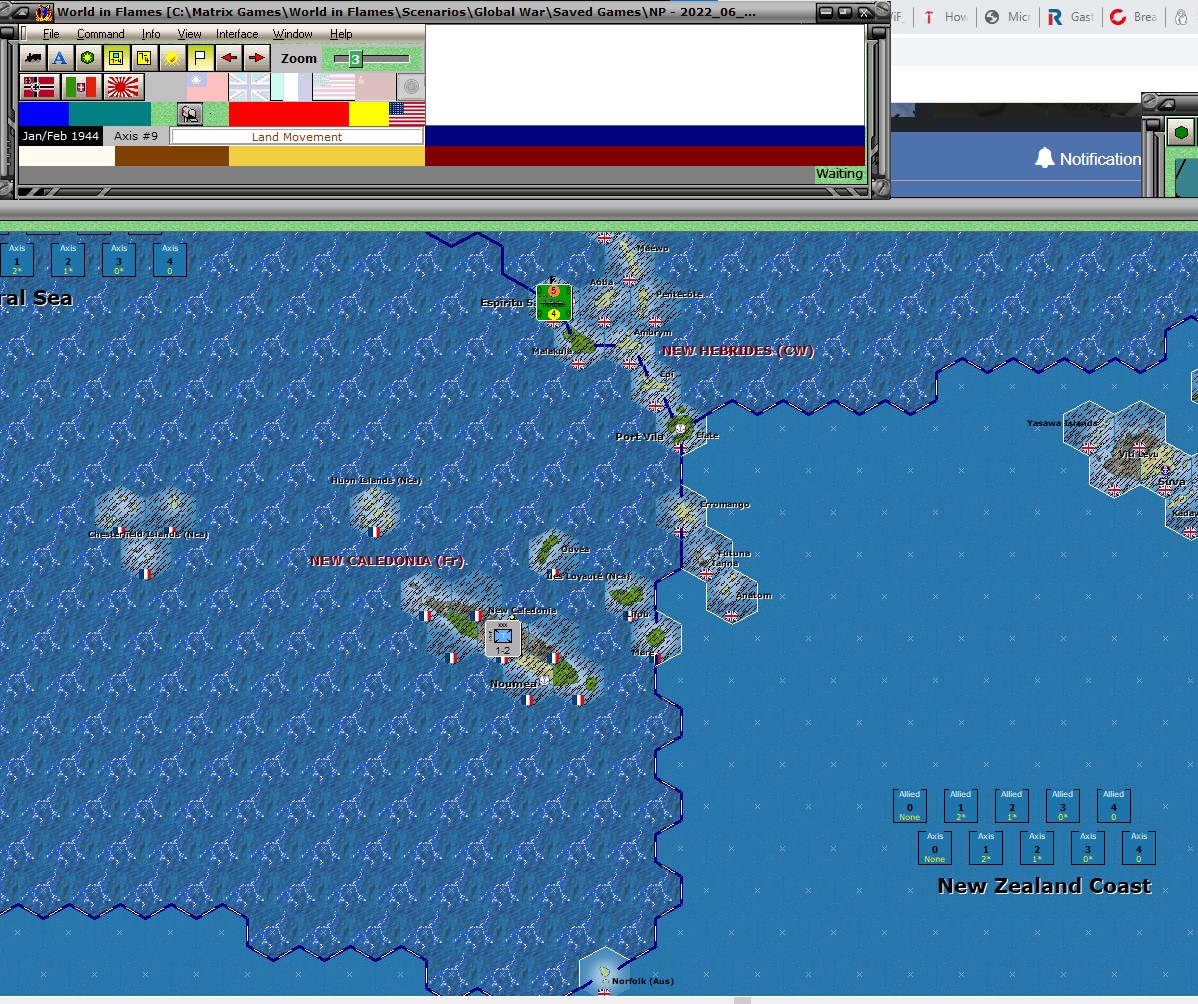Click the NEW HEBRIDES (CW) map label
The image size is (1198, 1004).
point(737,351)
